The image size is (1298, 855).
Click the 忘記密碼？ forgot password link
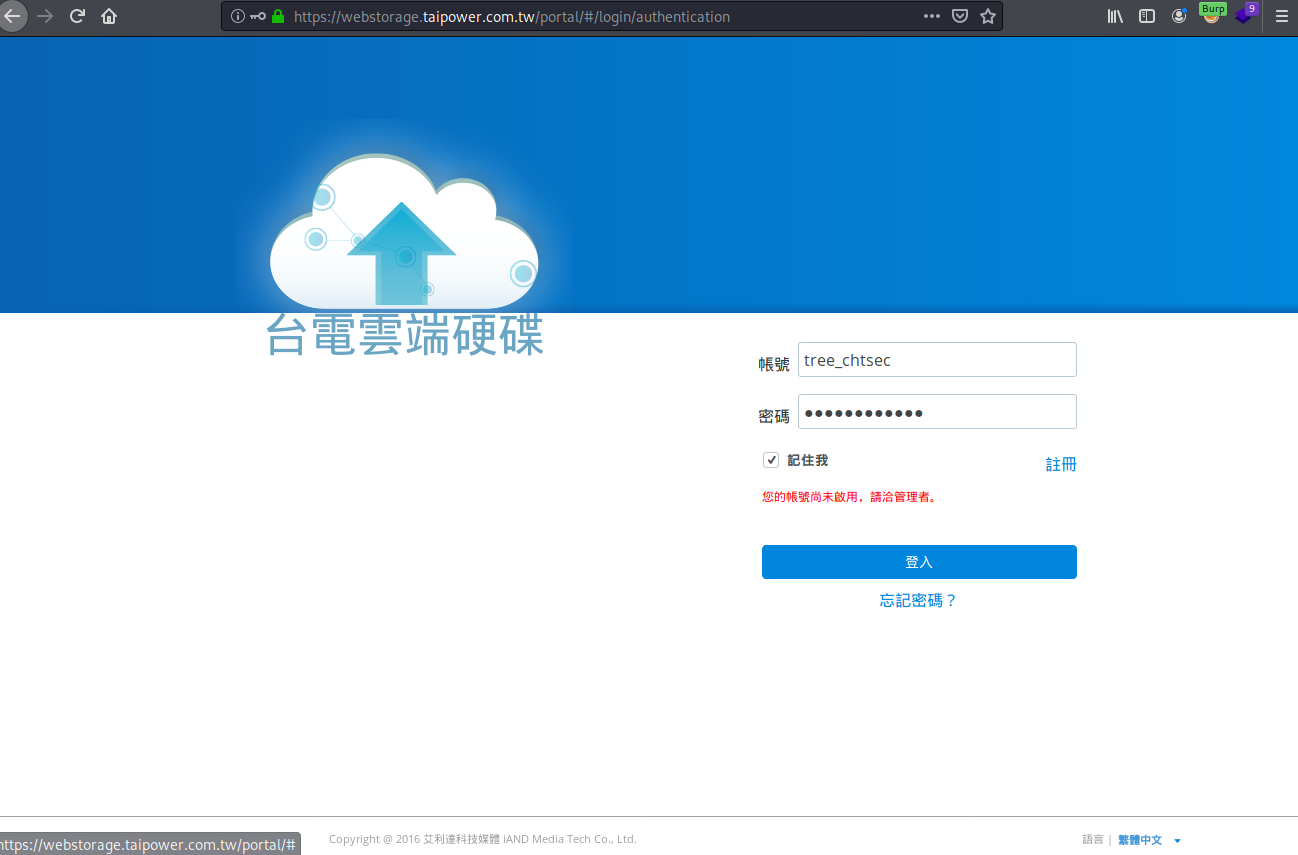pos(919,600)
